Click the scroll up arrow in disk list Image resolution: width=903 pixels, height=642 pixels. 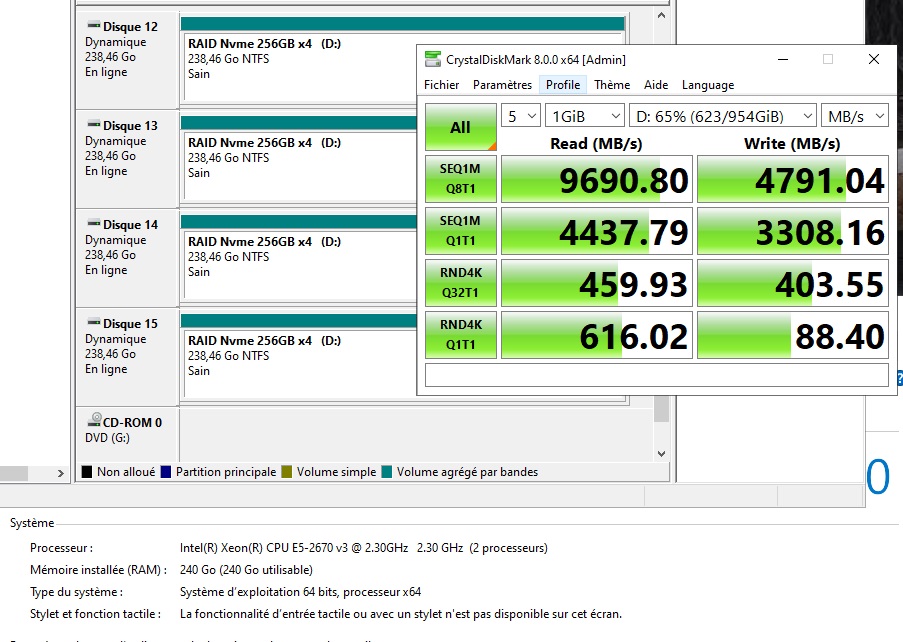click(661, 16)
